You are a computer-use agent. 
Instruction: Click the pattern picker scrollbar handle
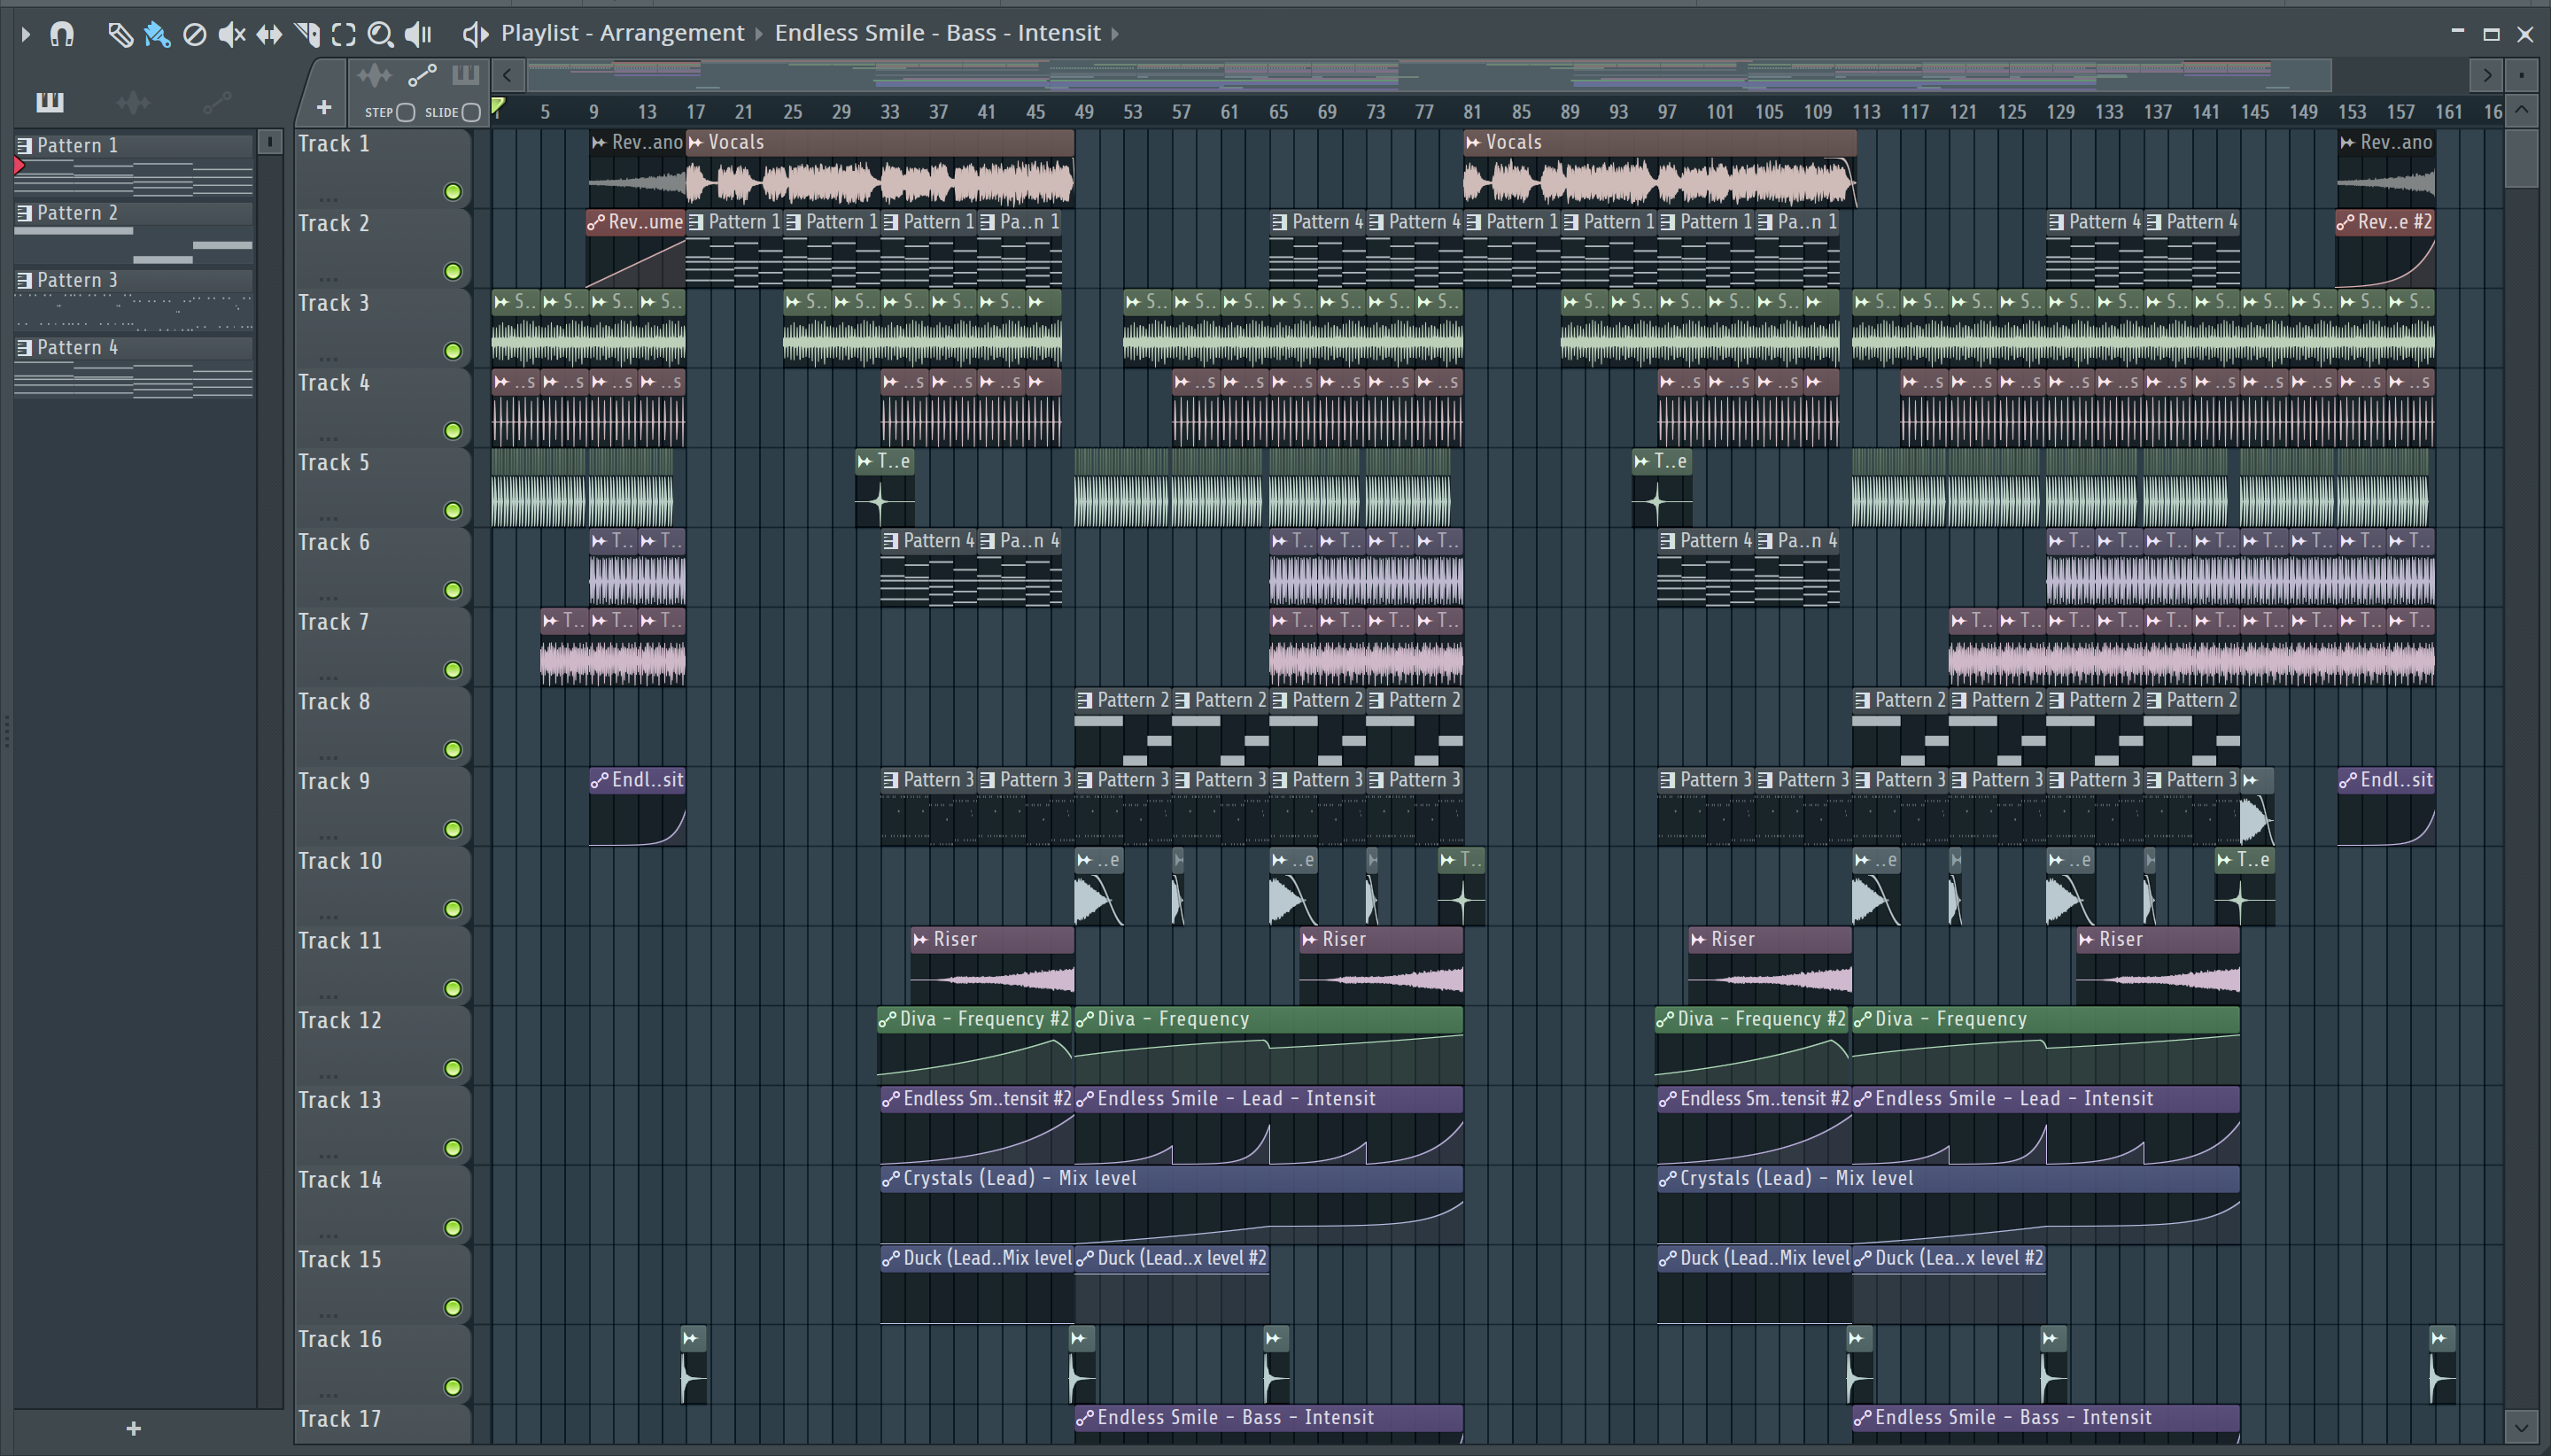(x=270, y=143)
